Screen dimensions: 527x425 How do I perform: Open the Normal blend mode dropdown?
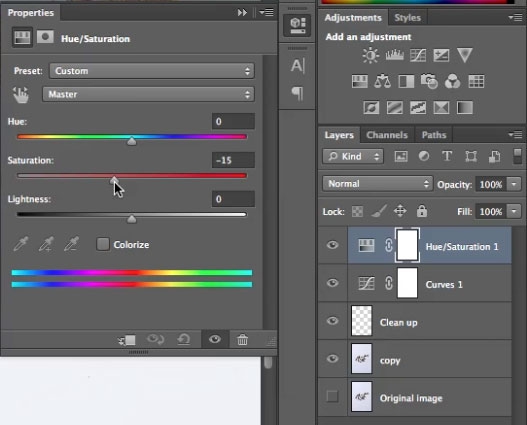378,184
